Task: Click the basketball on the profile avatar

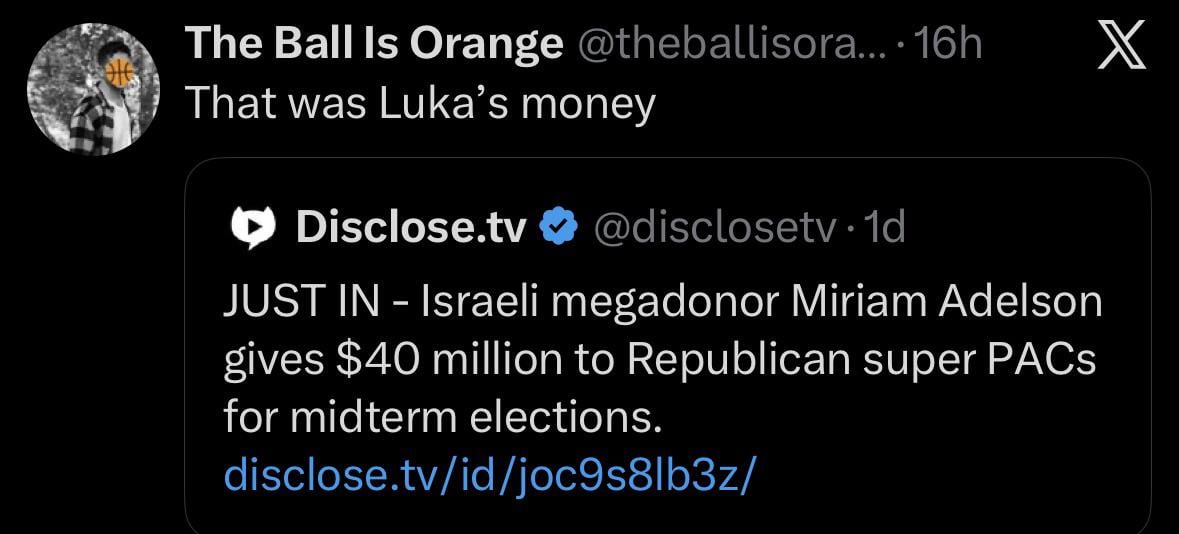Action: (119, 72)
